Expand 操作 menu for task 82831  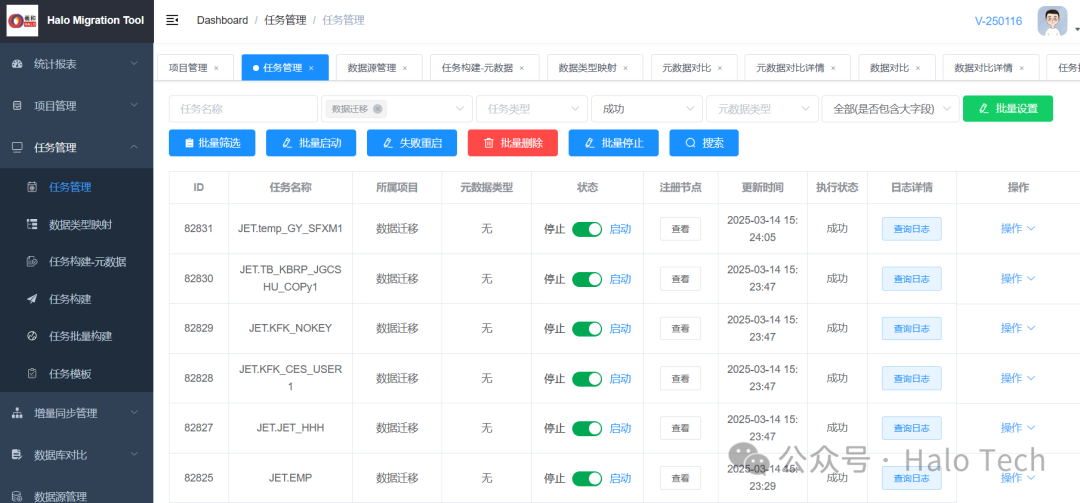click(x=1018, y=229)
